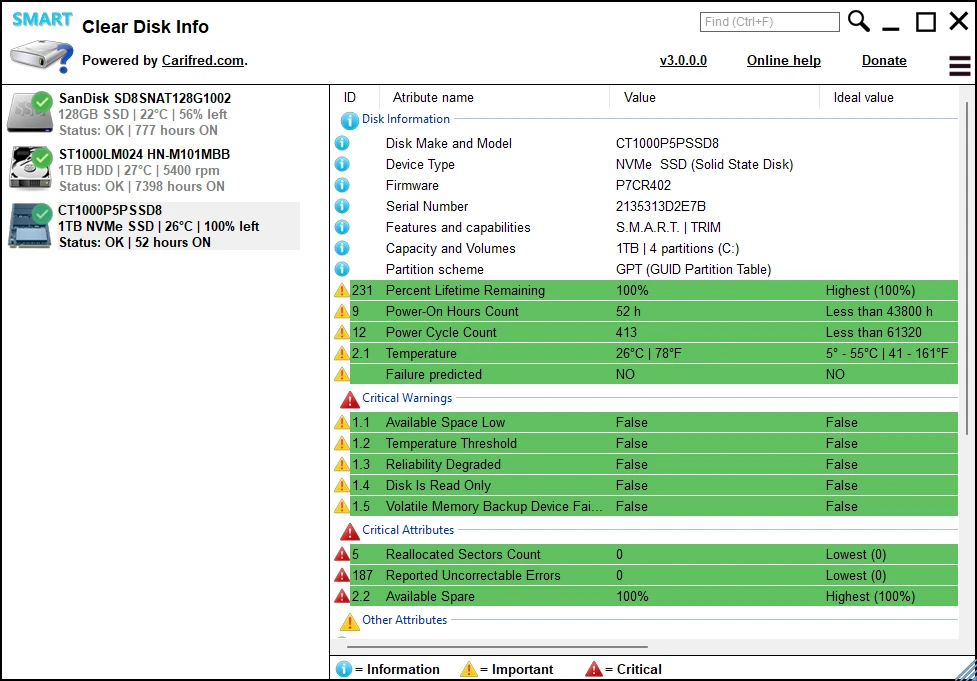Click warning icon for Percent Lifetime Remaining
The image size is (977, 681).
(342, 290)
